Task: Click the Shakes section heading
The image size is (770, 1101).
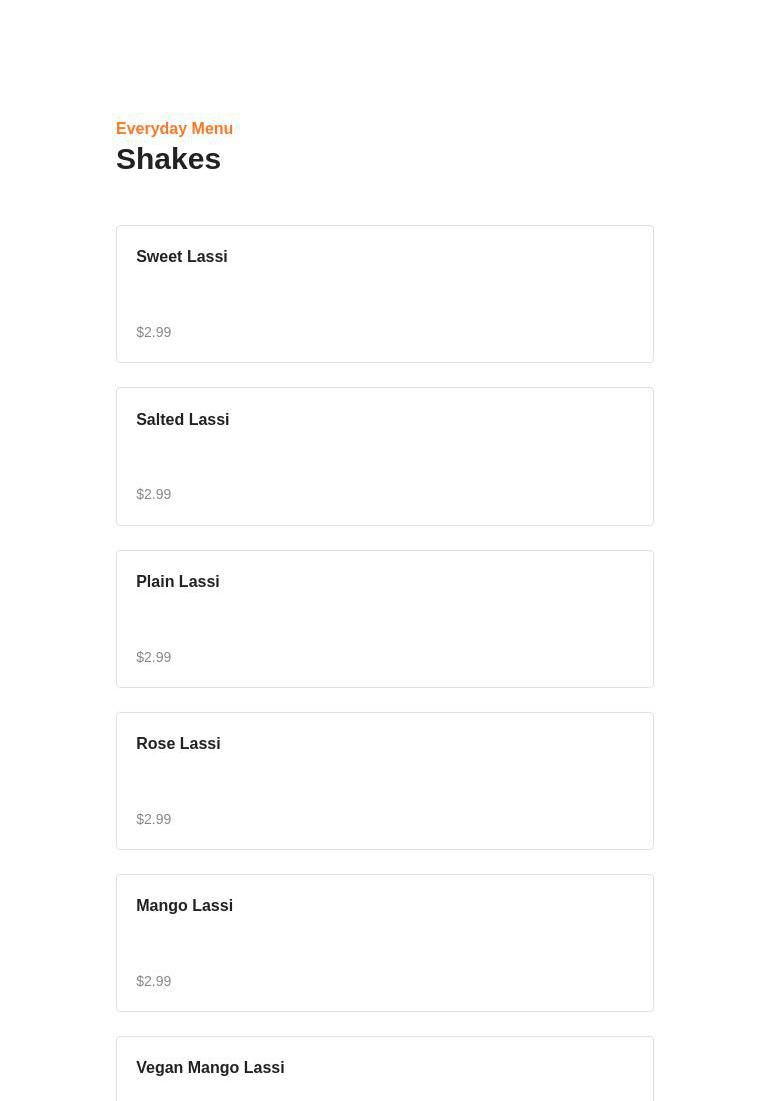Action: point(168,159)
